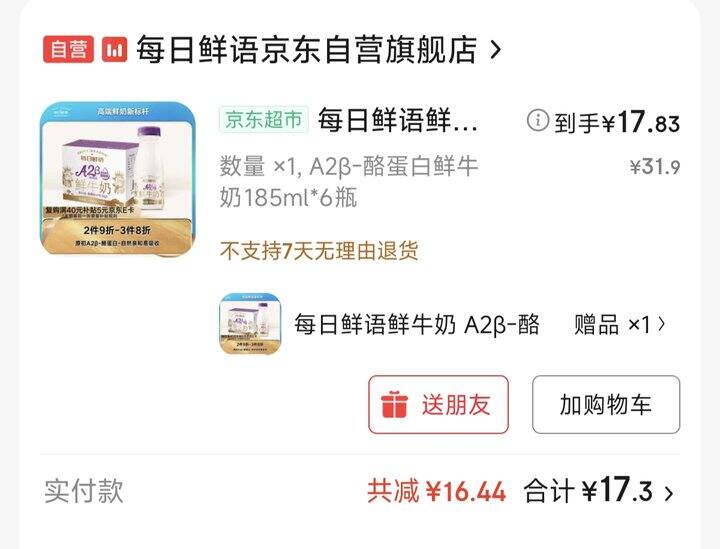Open the milk product main thumbnail
The width and height of the screenshot is (720, 549).
(118, 179)
